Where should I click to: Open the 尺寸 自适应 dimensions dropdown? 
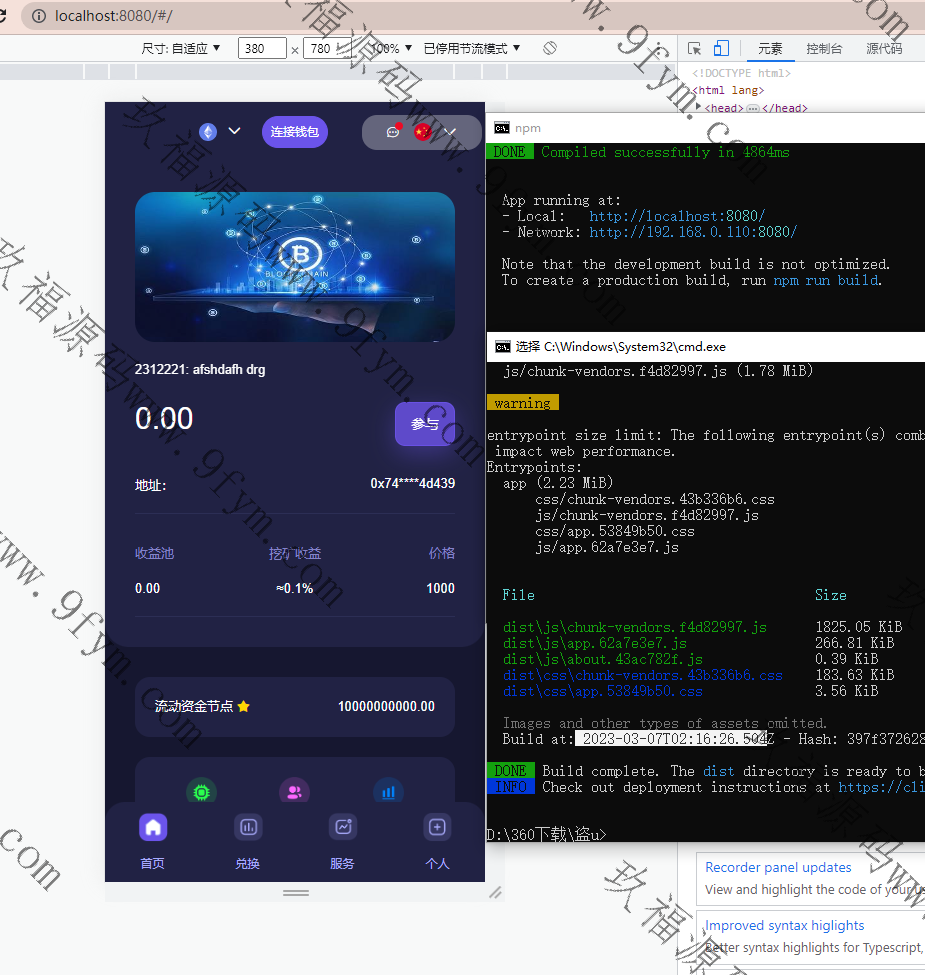coord(181,48)
